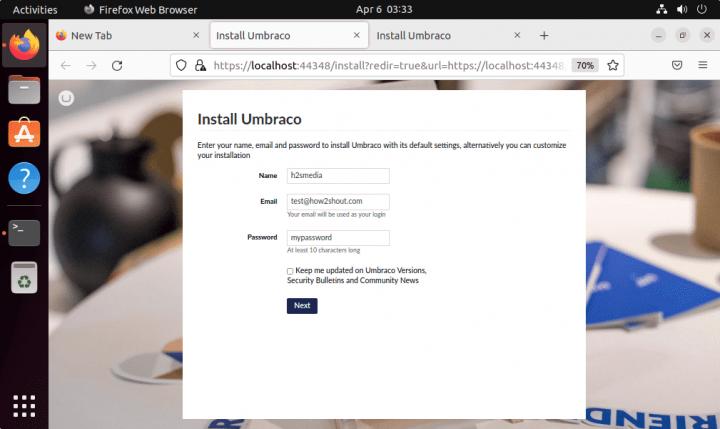The image size is (720, 429).
Task: Minimize the Firefox window
Action: [x=658, y=35]
